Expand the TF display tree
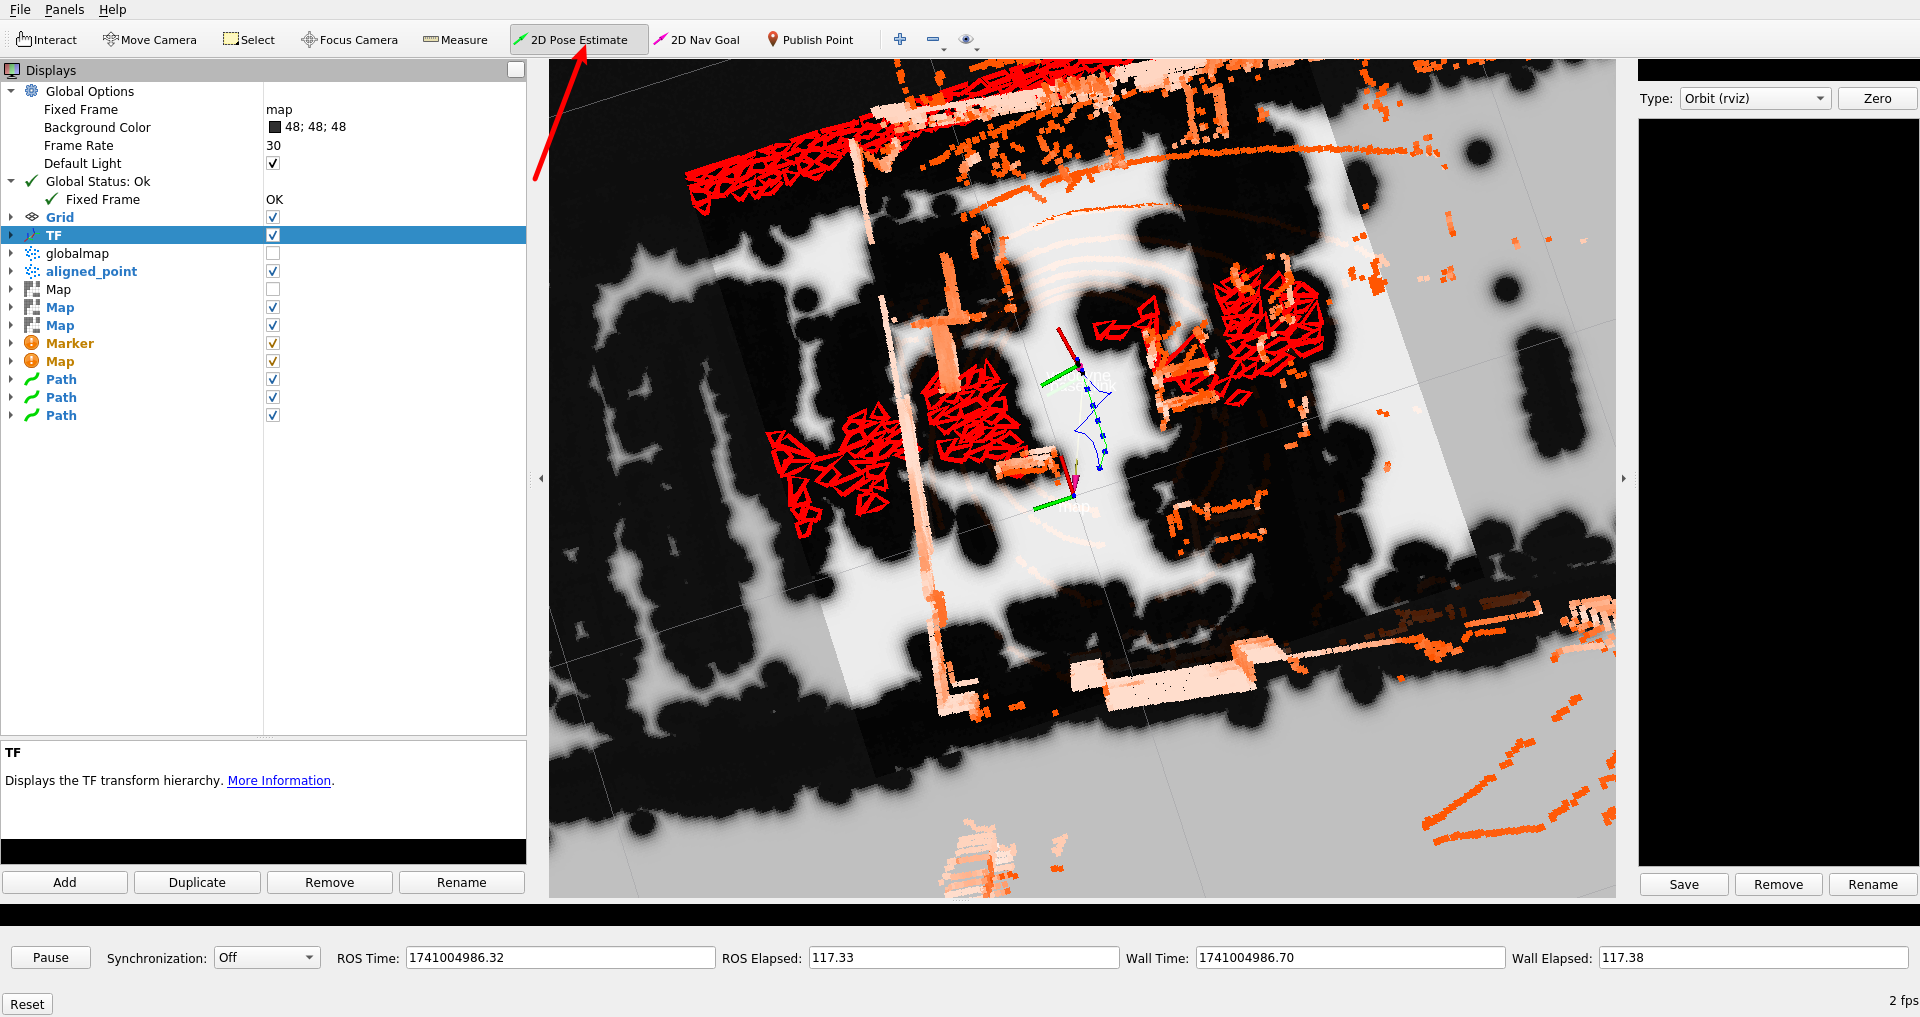The image size is (1920, 1017). (10, 235)
